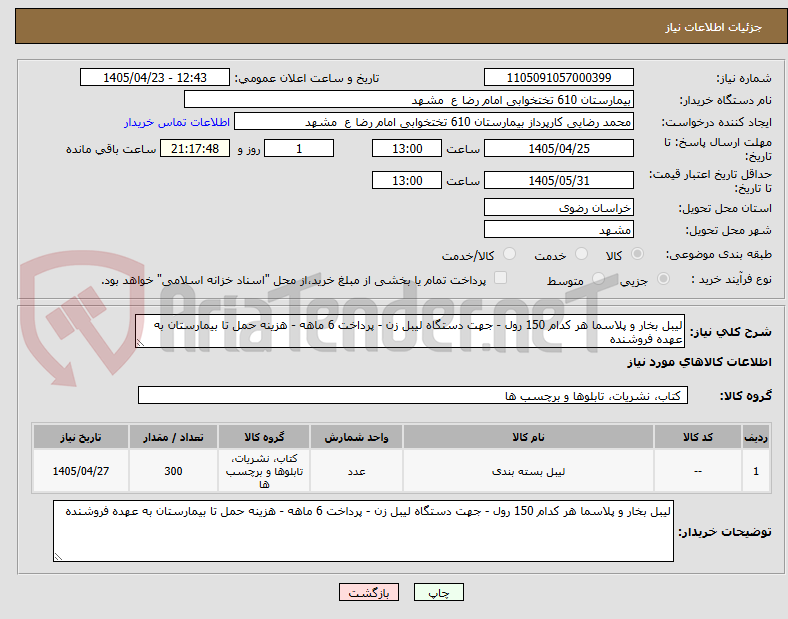The image size is (788, 619).
Task: Open اطلاعات تماس خریدار contact link
Action: pyautogui.click(x=177, y=122)
